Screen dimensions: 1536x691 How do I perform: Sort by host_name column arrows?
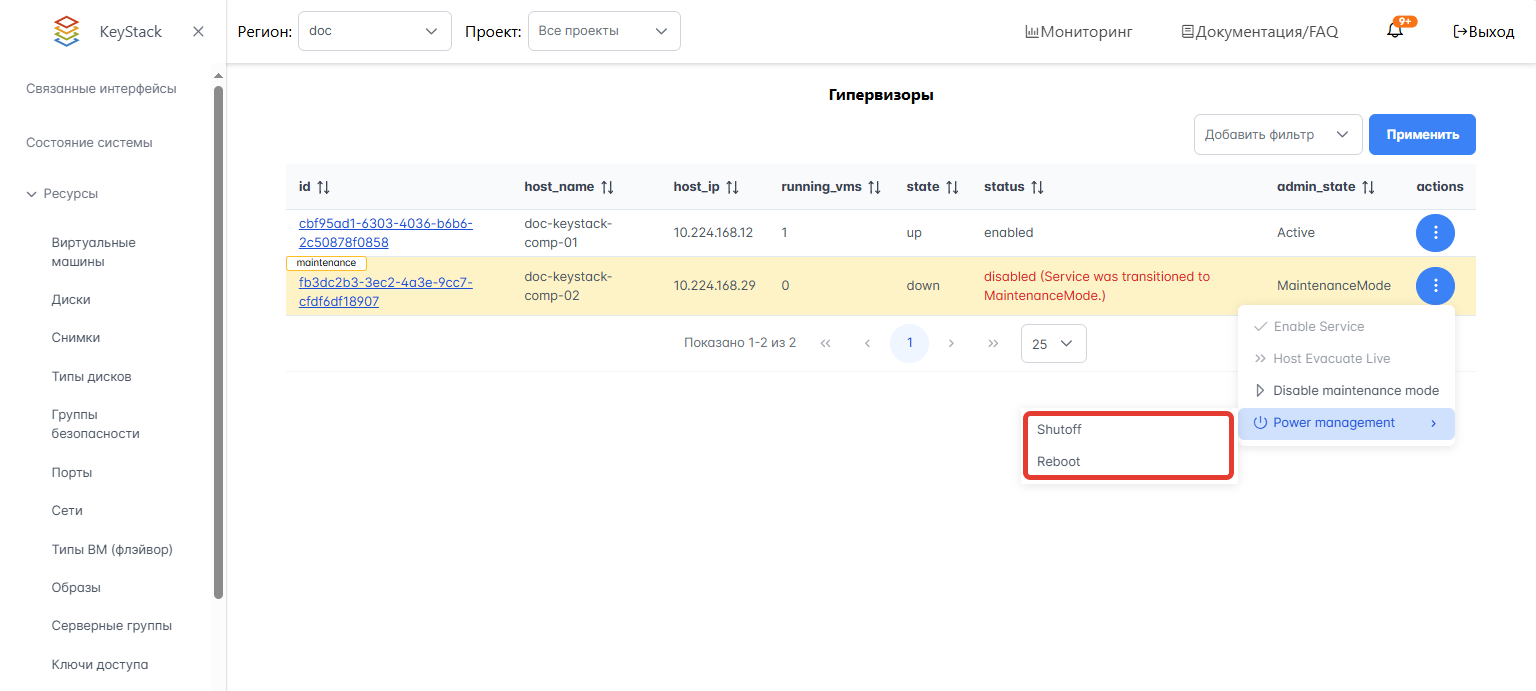[x=607, y=187]
